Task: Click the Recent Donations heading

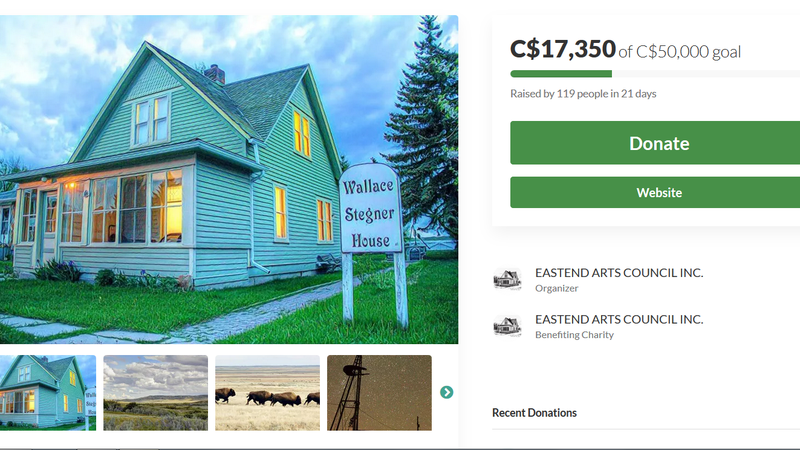Action: click(x=534, y=413)
